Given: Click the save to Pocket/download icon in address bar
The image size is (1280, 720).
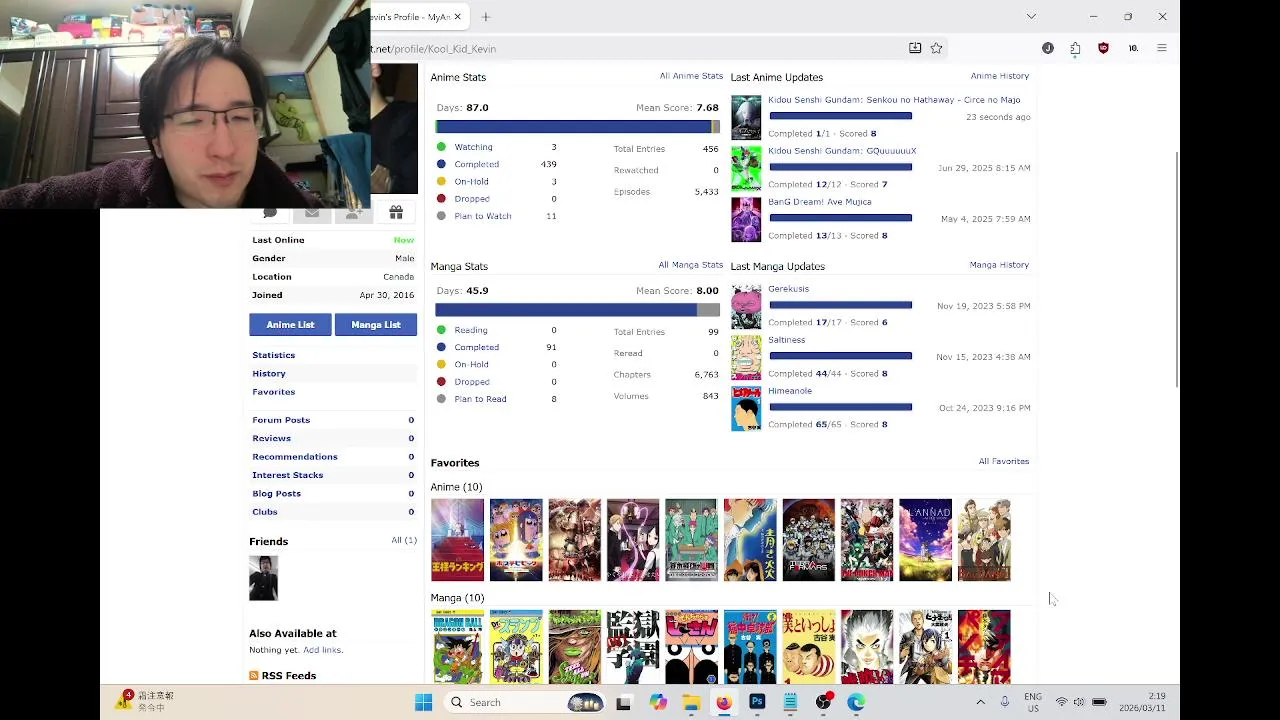Looking at the screenshot, I should pyautogui.click(x=915, y=48).
